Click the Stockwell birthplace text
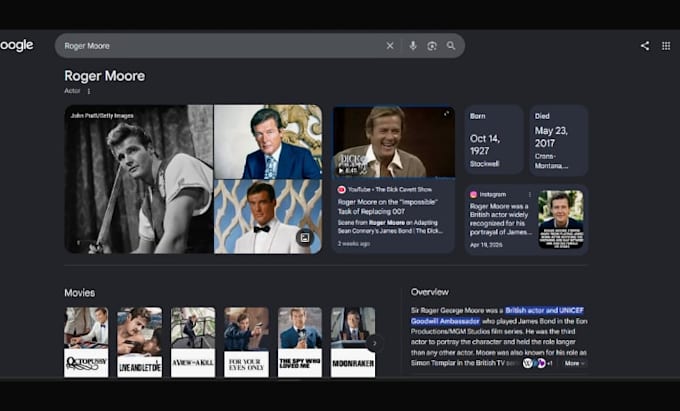The width and height of the screenshot is (680, 411). pyautogui.click(x=484, y=164)
